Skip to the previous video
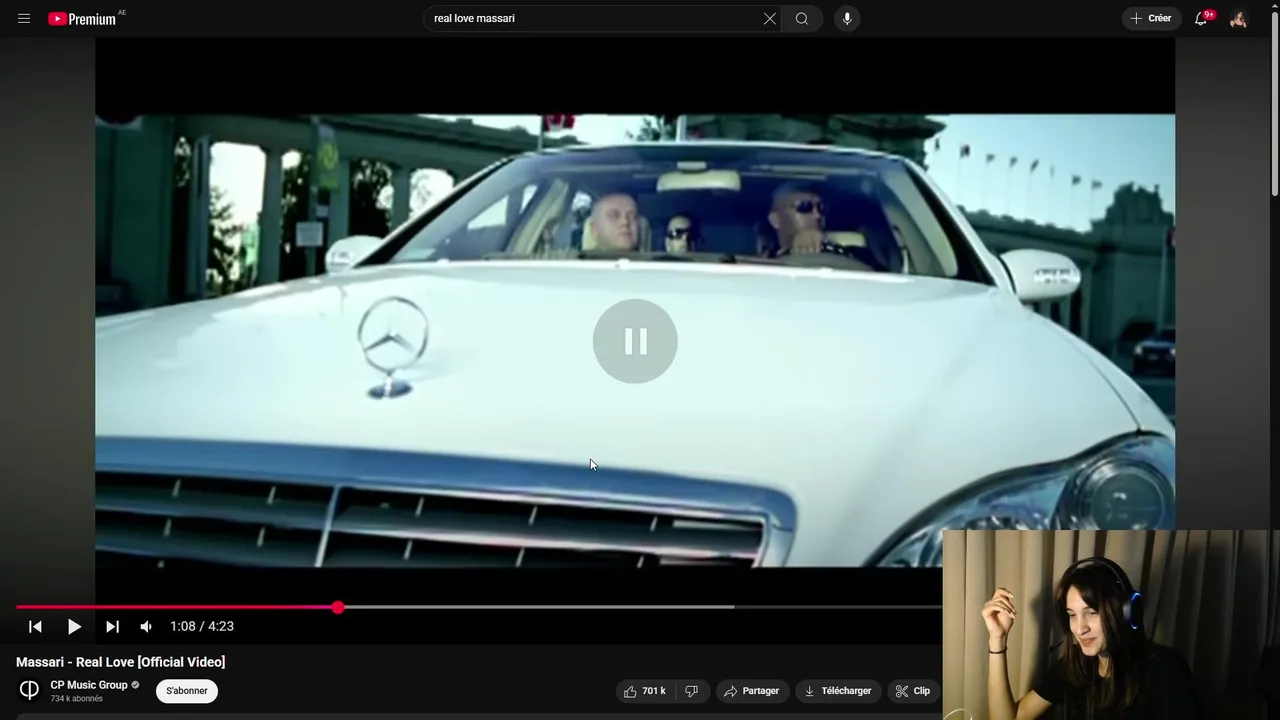This screenshot has width=1280, height=720. pos(35,626)
